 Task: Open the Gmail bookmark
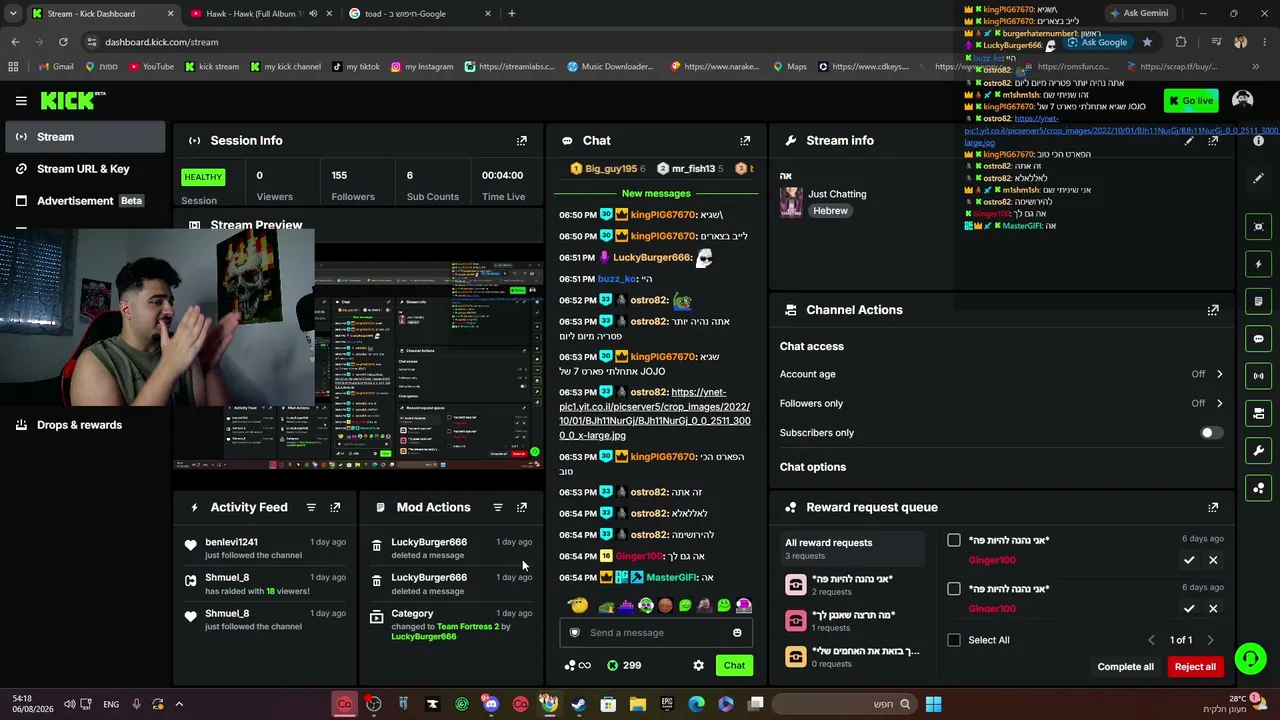(x=56, y=67)
